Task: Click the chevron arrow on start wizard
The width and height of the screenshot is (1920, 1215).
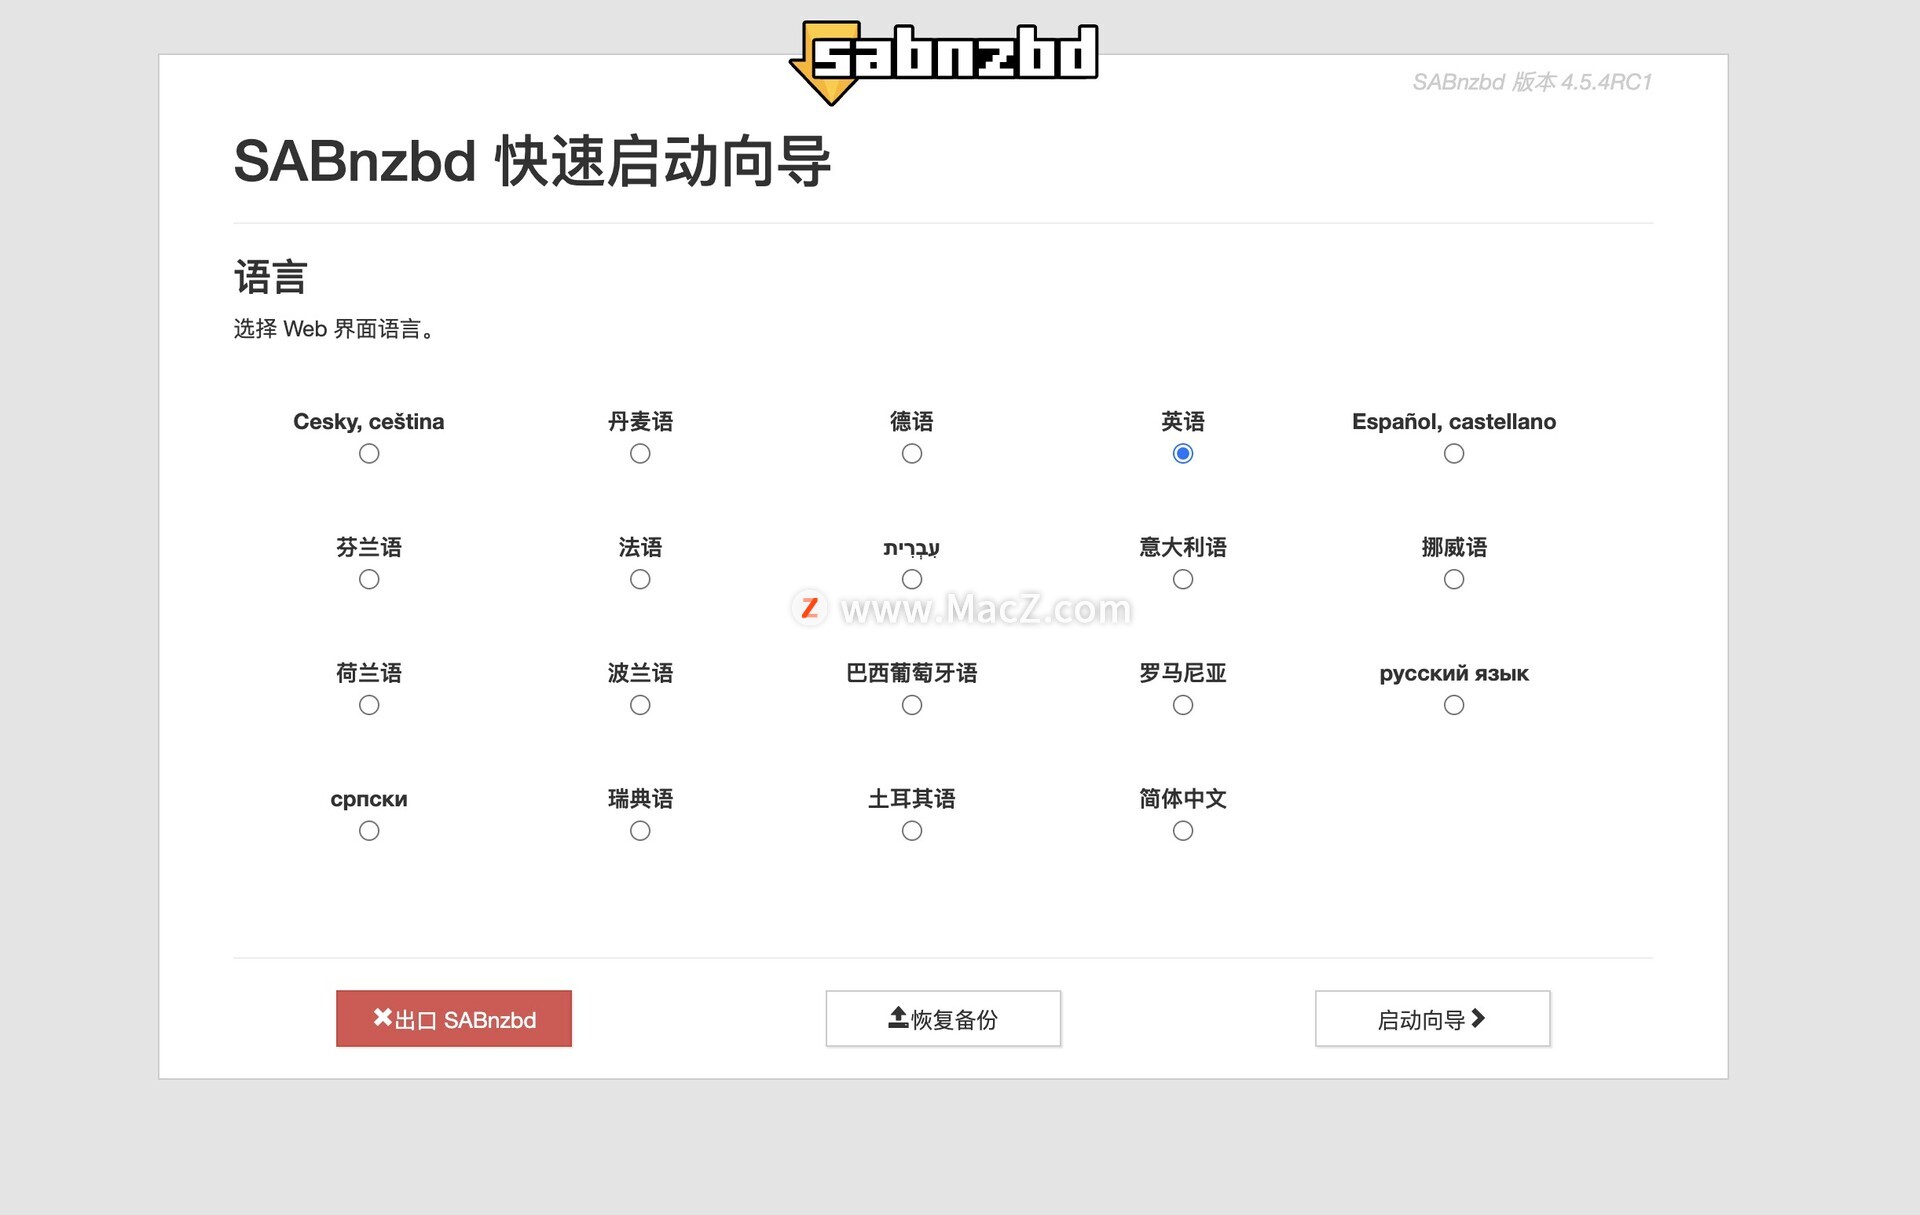Action: 1478,1017
